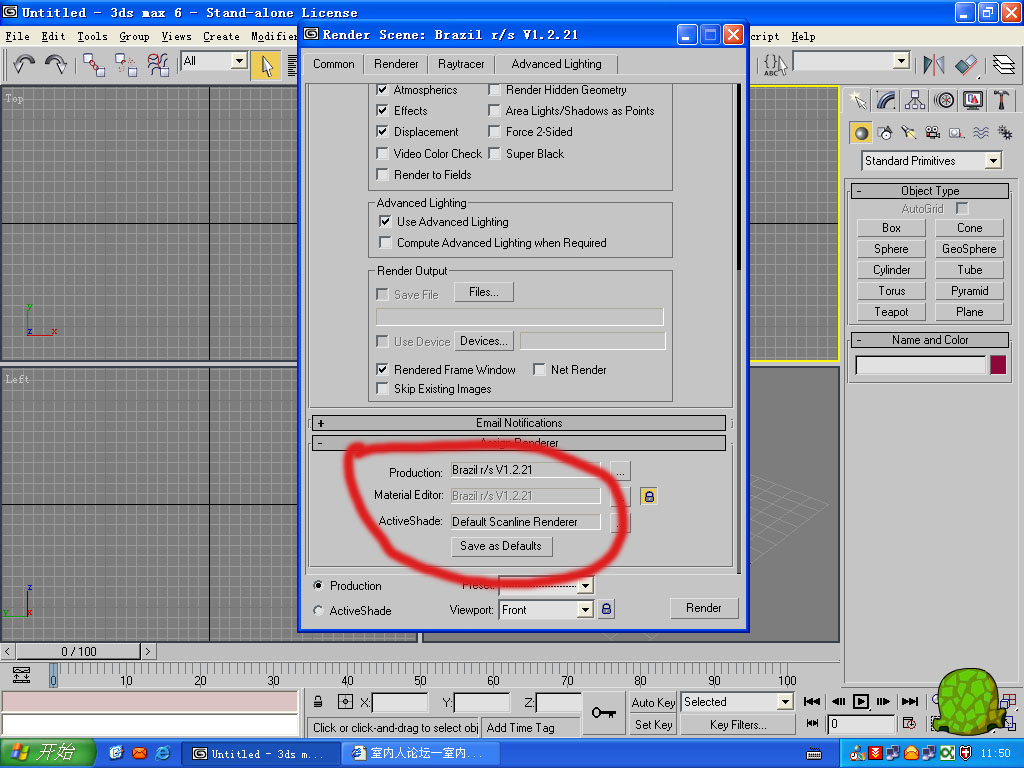Image resolution: width=1024 pixels, height=768 pixels.
Task: Enable Render to Fields
Action: 383,174
